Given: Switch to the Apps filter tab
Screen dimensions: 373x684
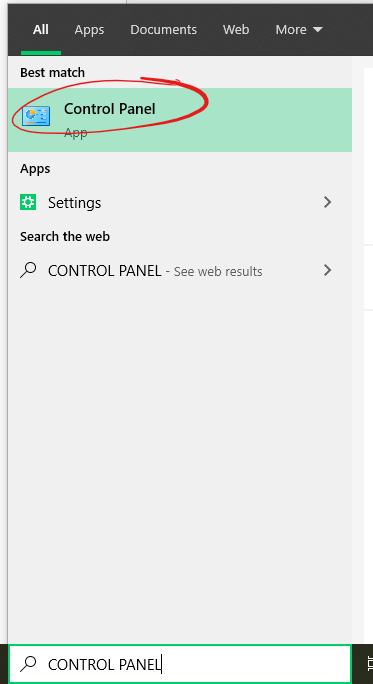Looking at the screenshot, I should [89, 30].
